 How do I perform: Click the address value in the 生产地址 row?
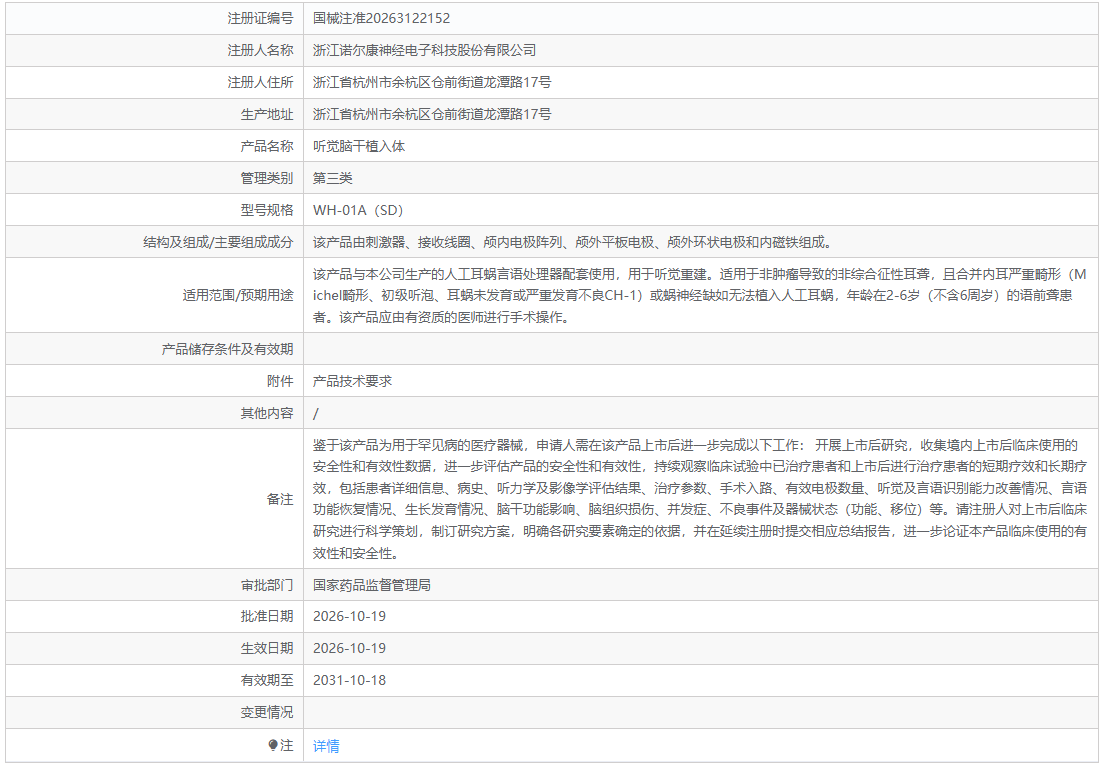coord(432,114)
